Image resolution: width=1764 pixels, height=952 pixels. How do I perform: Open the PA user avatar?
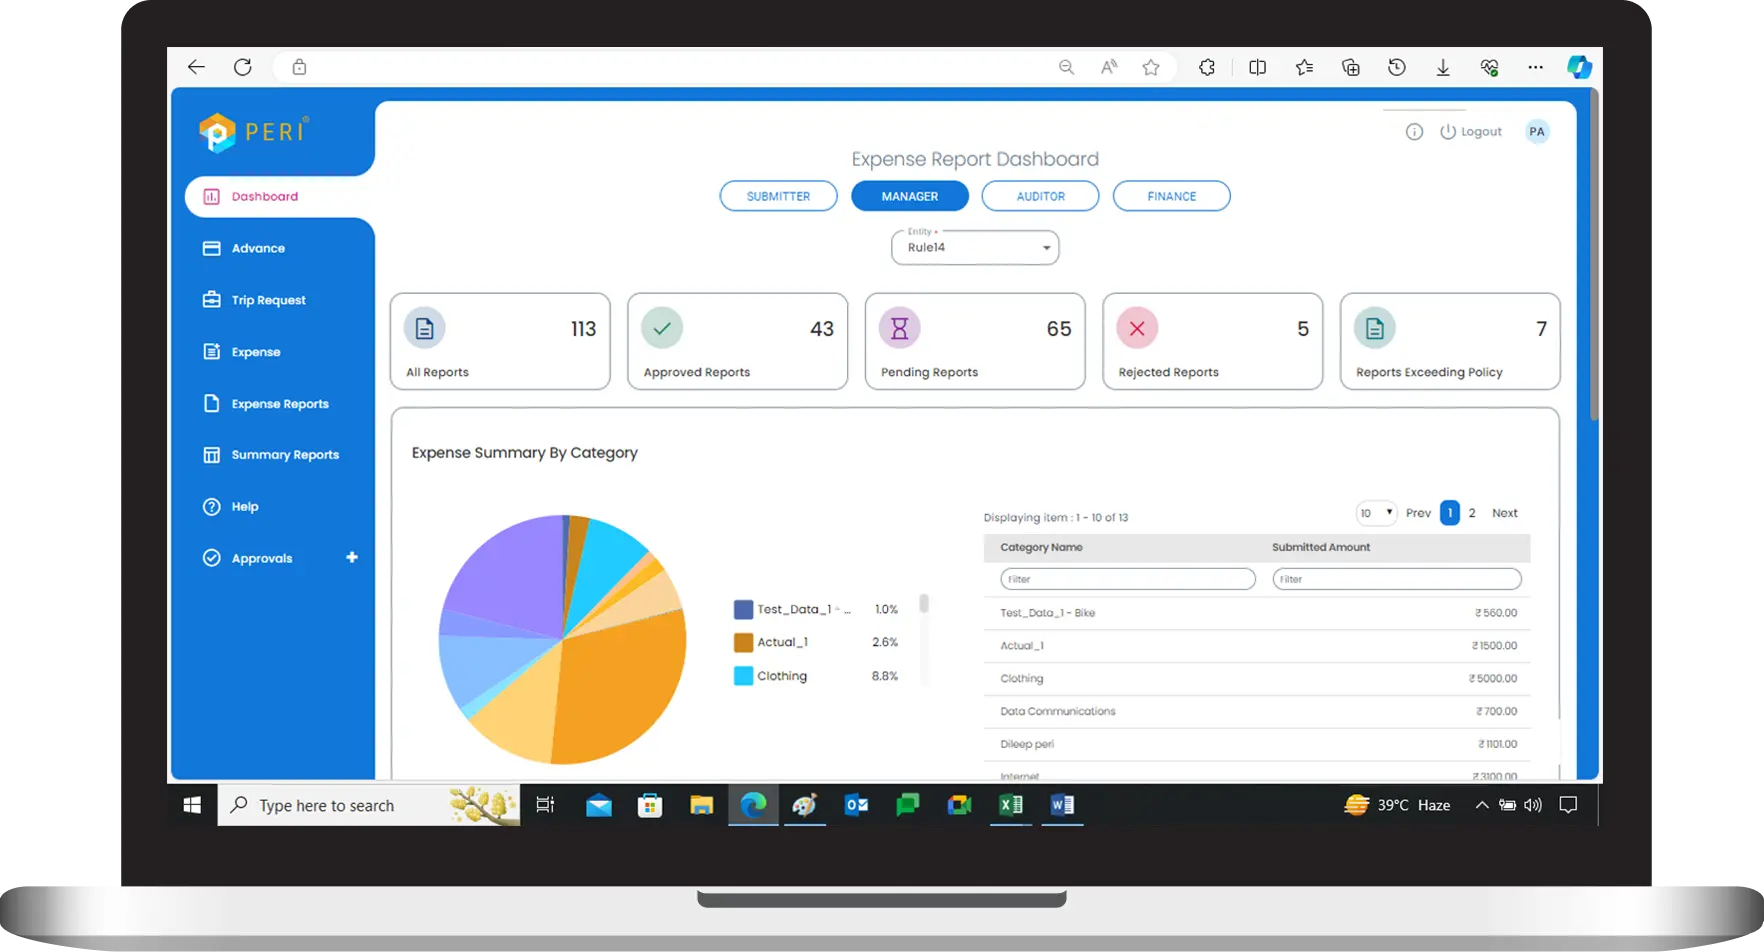pos(1537,132)
